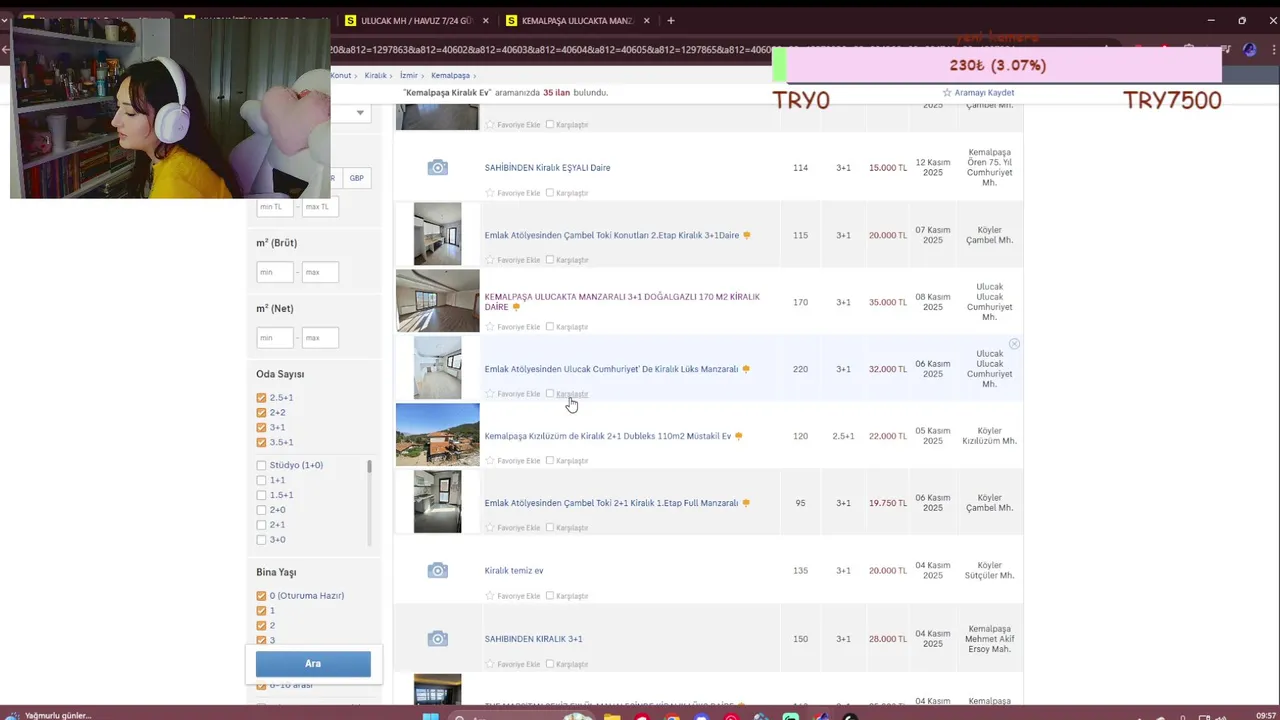Viewport: 1280px width, 720px height.
Task: Open thumbnail of the KEMALPAŞA ULUCAKTA MANZARALI listing
Action: (x=437, y=301)
